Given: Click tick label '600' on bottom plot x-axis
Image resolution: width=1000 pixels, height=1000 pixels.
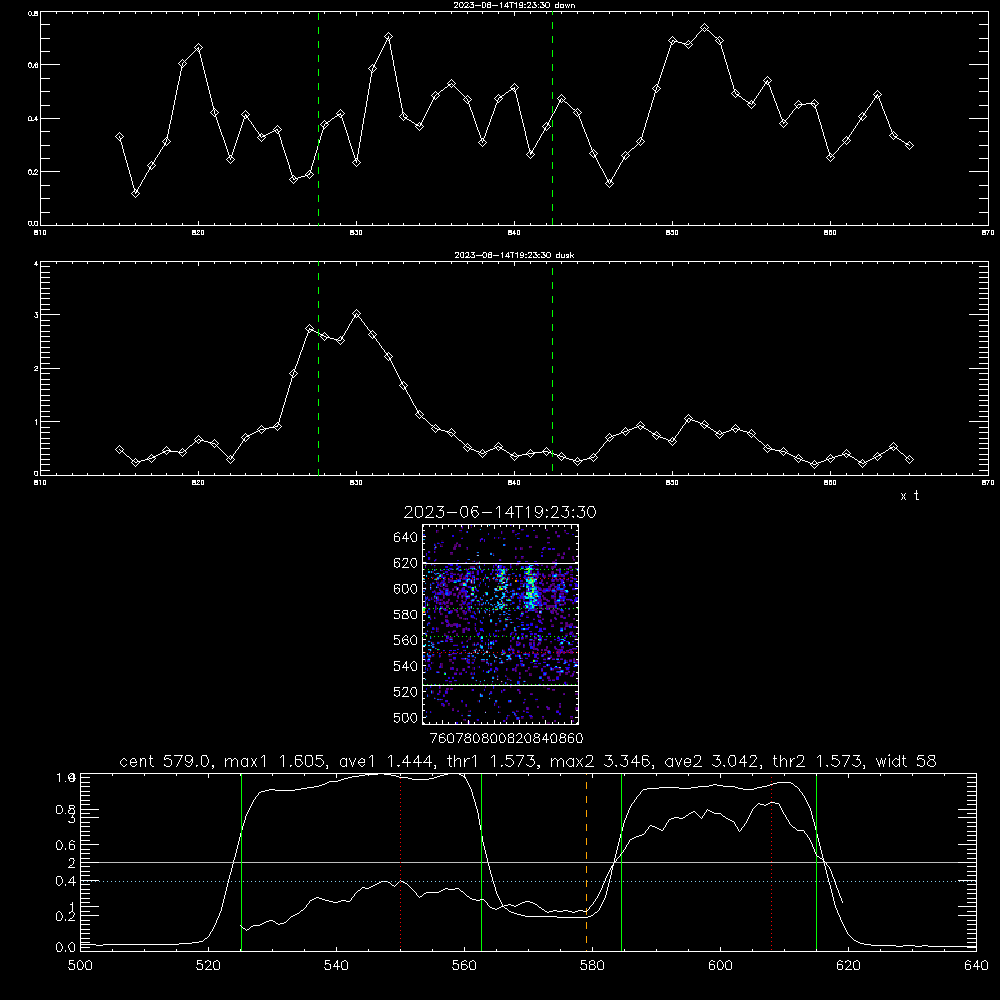Looking at the screenshot, I should (x=720, y=966).
